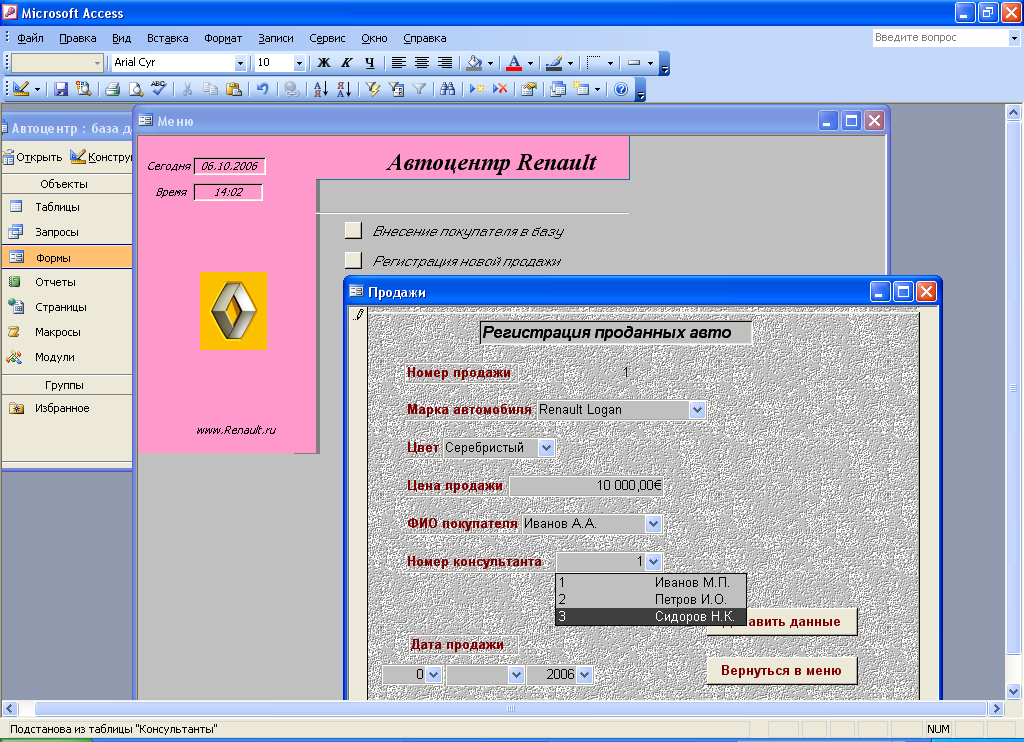Select consultant 'Сидоров Н.К.' in list
Viewport: 1024px width, 742px height.
point(650,616)
